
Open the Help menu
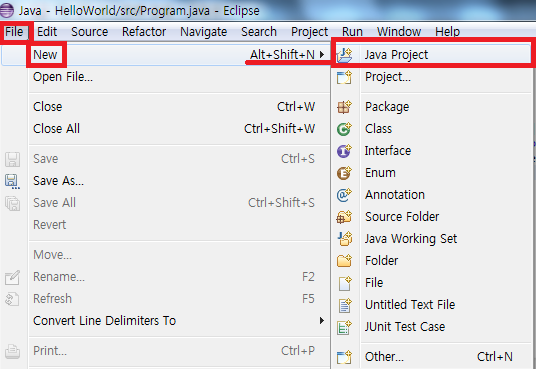pos(447,32)
